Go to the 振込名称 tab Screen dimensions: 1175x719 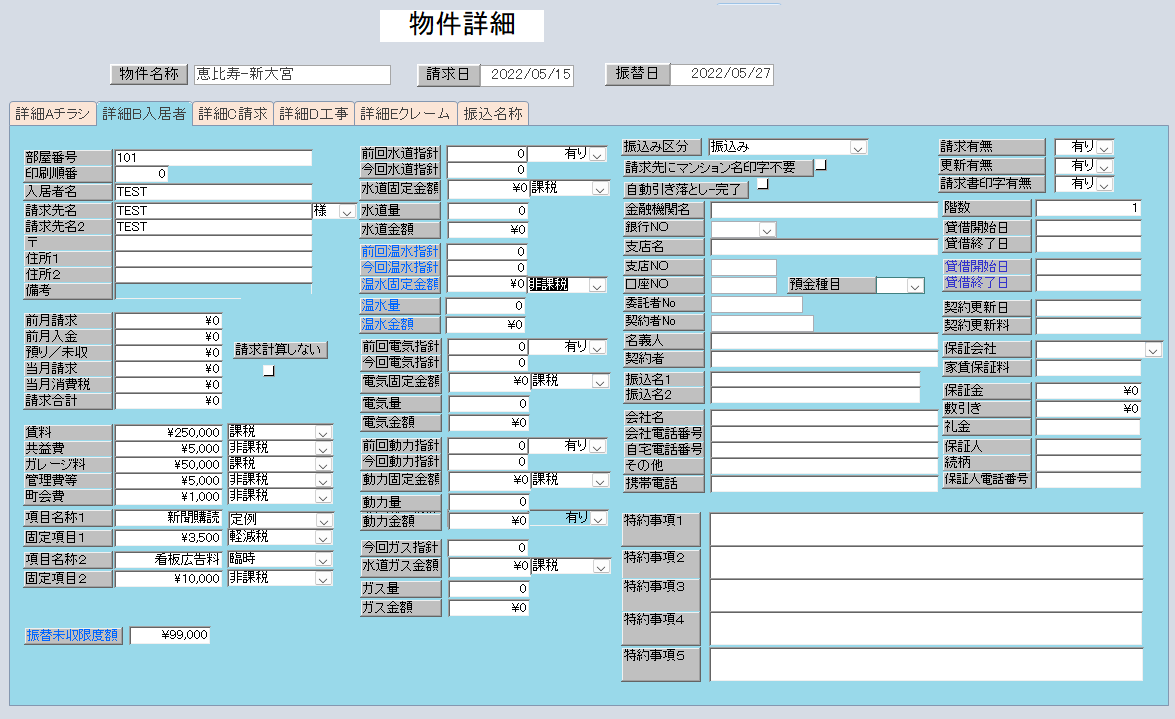pos(492,114)
